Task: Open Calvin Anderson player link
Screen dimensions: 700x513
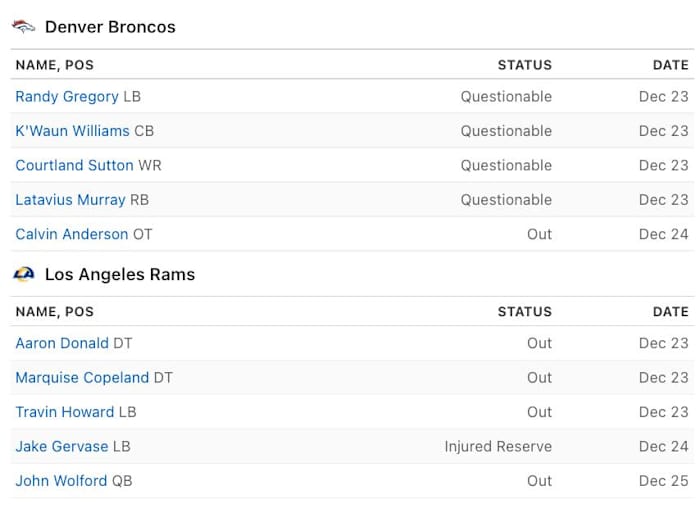Action: (x=71, y=234)
